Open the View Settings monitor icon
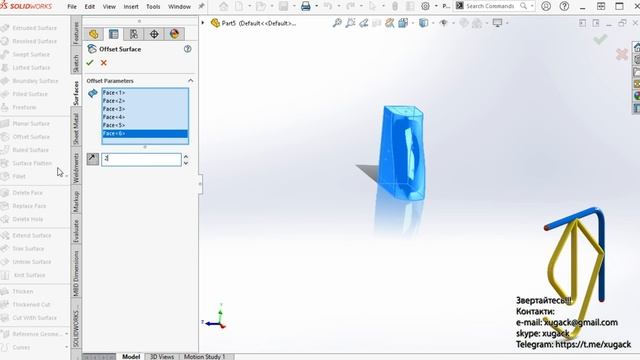The width and height of the screenshot is (640, 360). pos(497,23)
